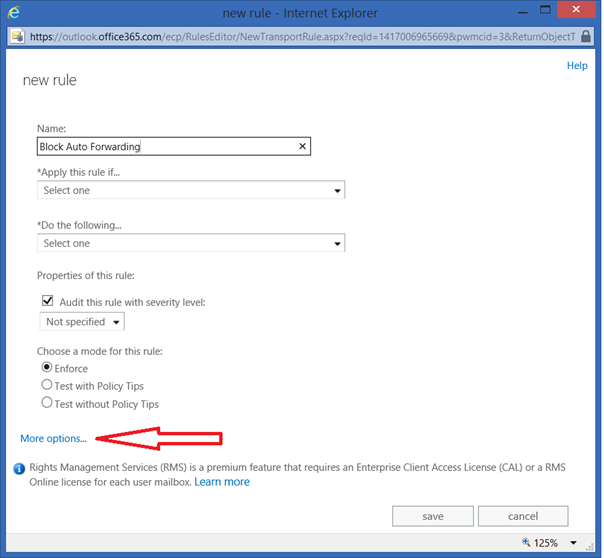The width and height of the screenshot is (604, 558).
Task: Open the 'Apply this rule if' dropdown
Action: click(x=190, y=190)
